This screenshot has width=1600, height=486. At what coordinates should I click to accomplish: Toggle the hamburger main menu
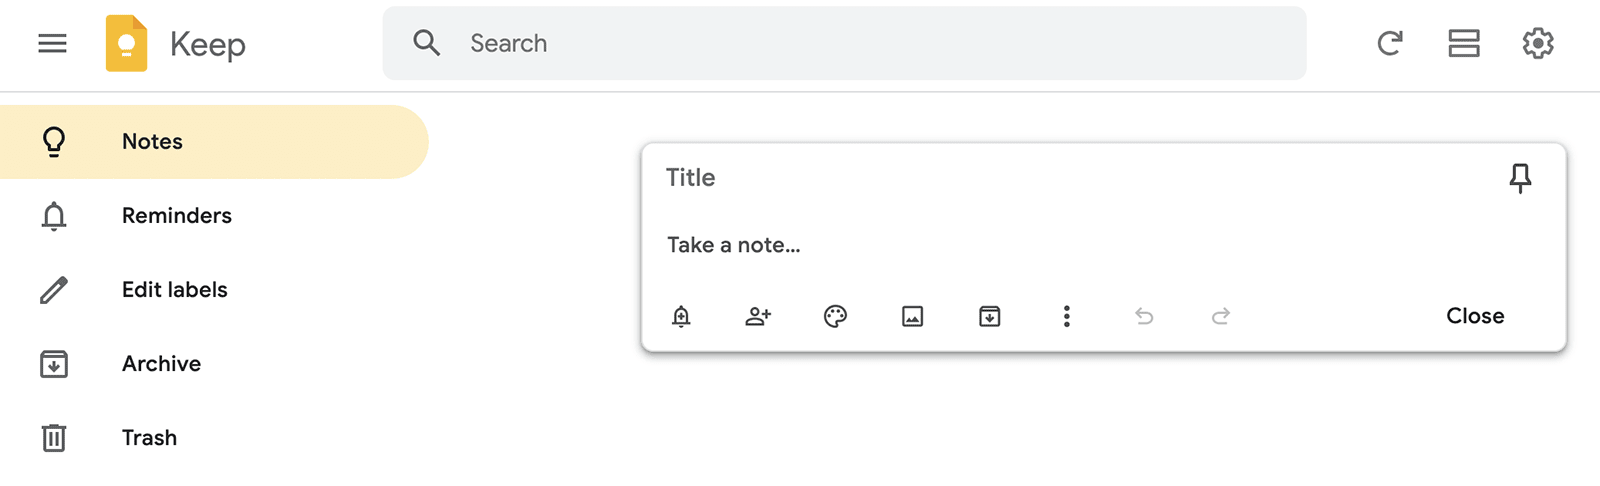click(x=52, y=43)
